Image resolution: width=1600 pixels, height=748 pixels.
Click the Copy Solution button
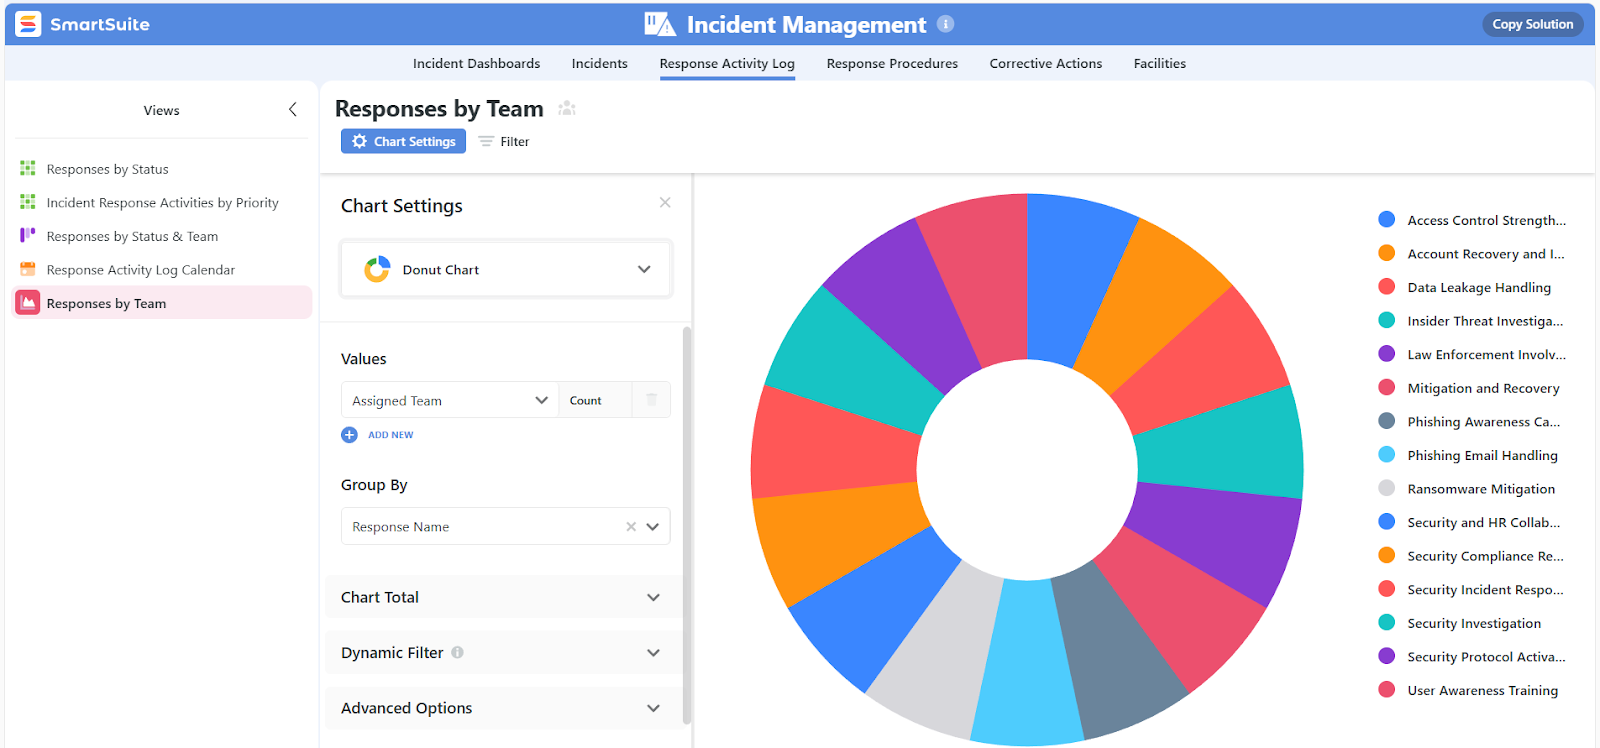click(x=1532, y=24)
